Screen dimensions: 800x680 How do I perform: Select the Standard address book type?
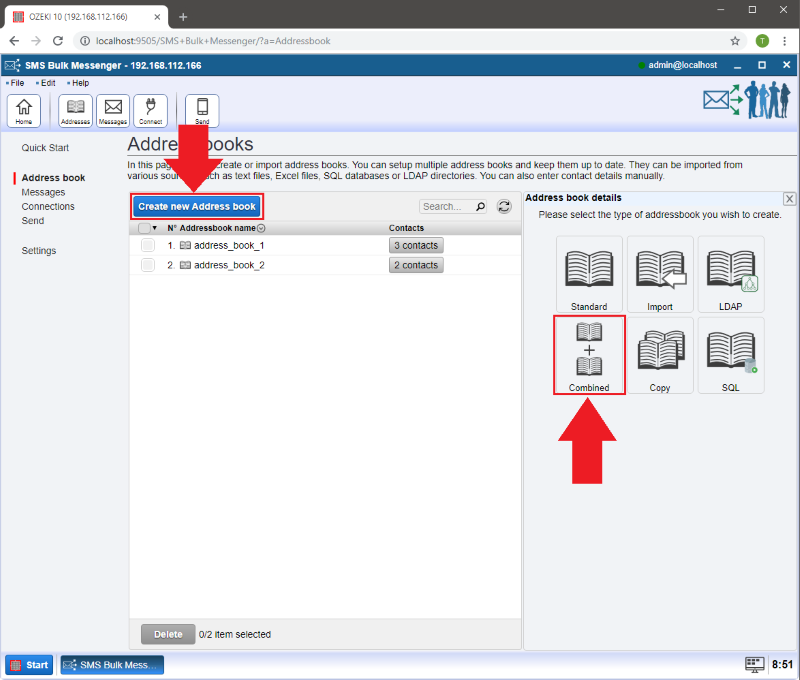[590, 275]
